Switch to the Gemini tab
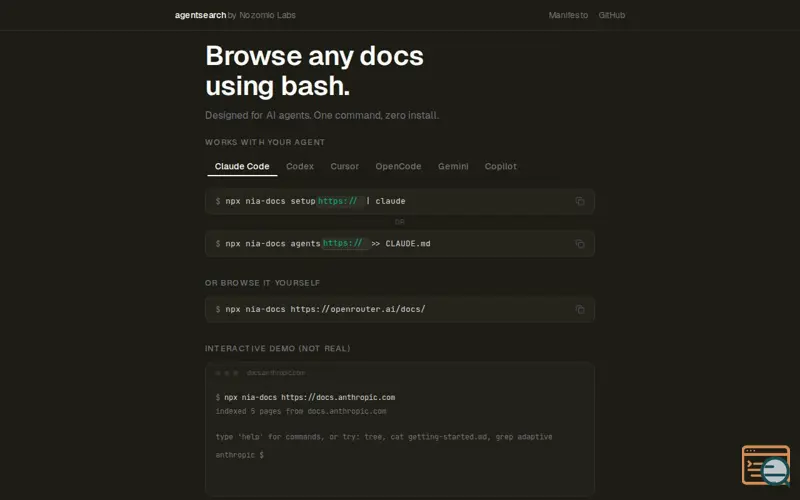800x500 pixels. [453, 166]
